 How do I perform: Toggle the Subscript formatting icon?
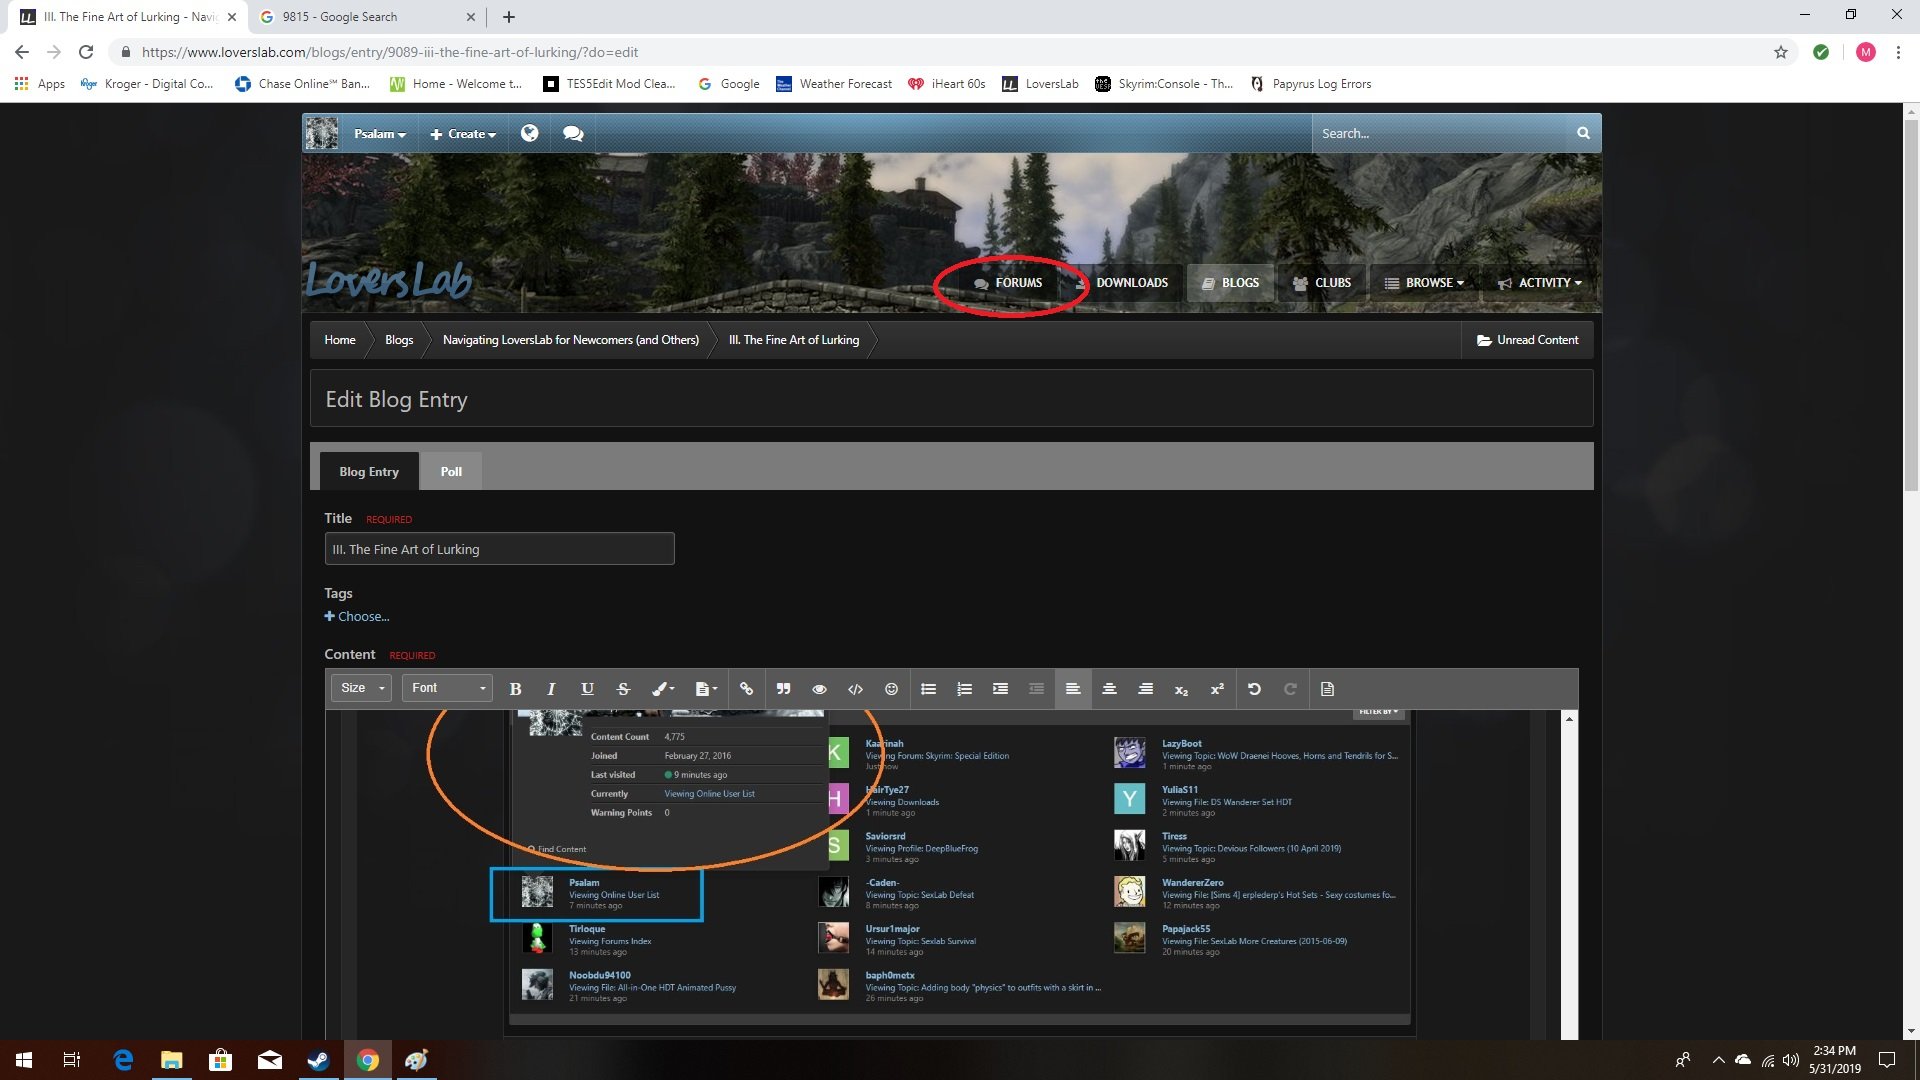(1182, 688)
